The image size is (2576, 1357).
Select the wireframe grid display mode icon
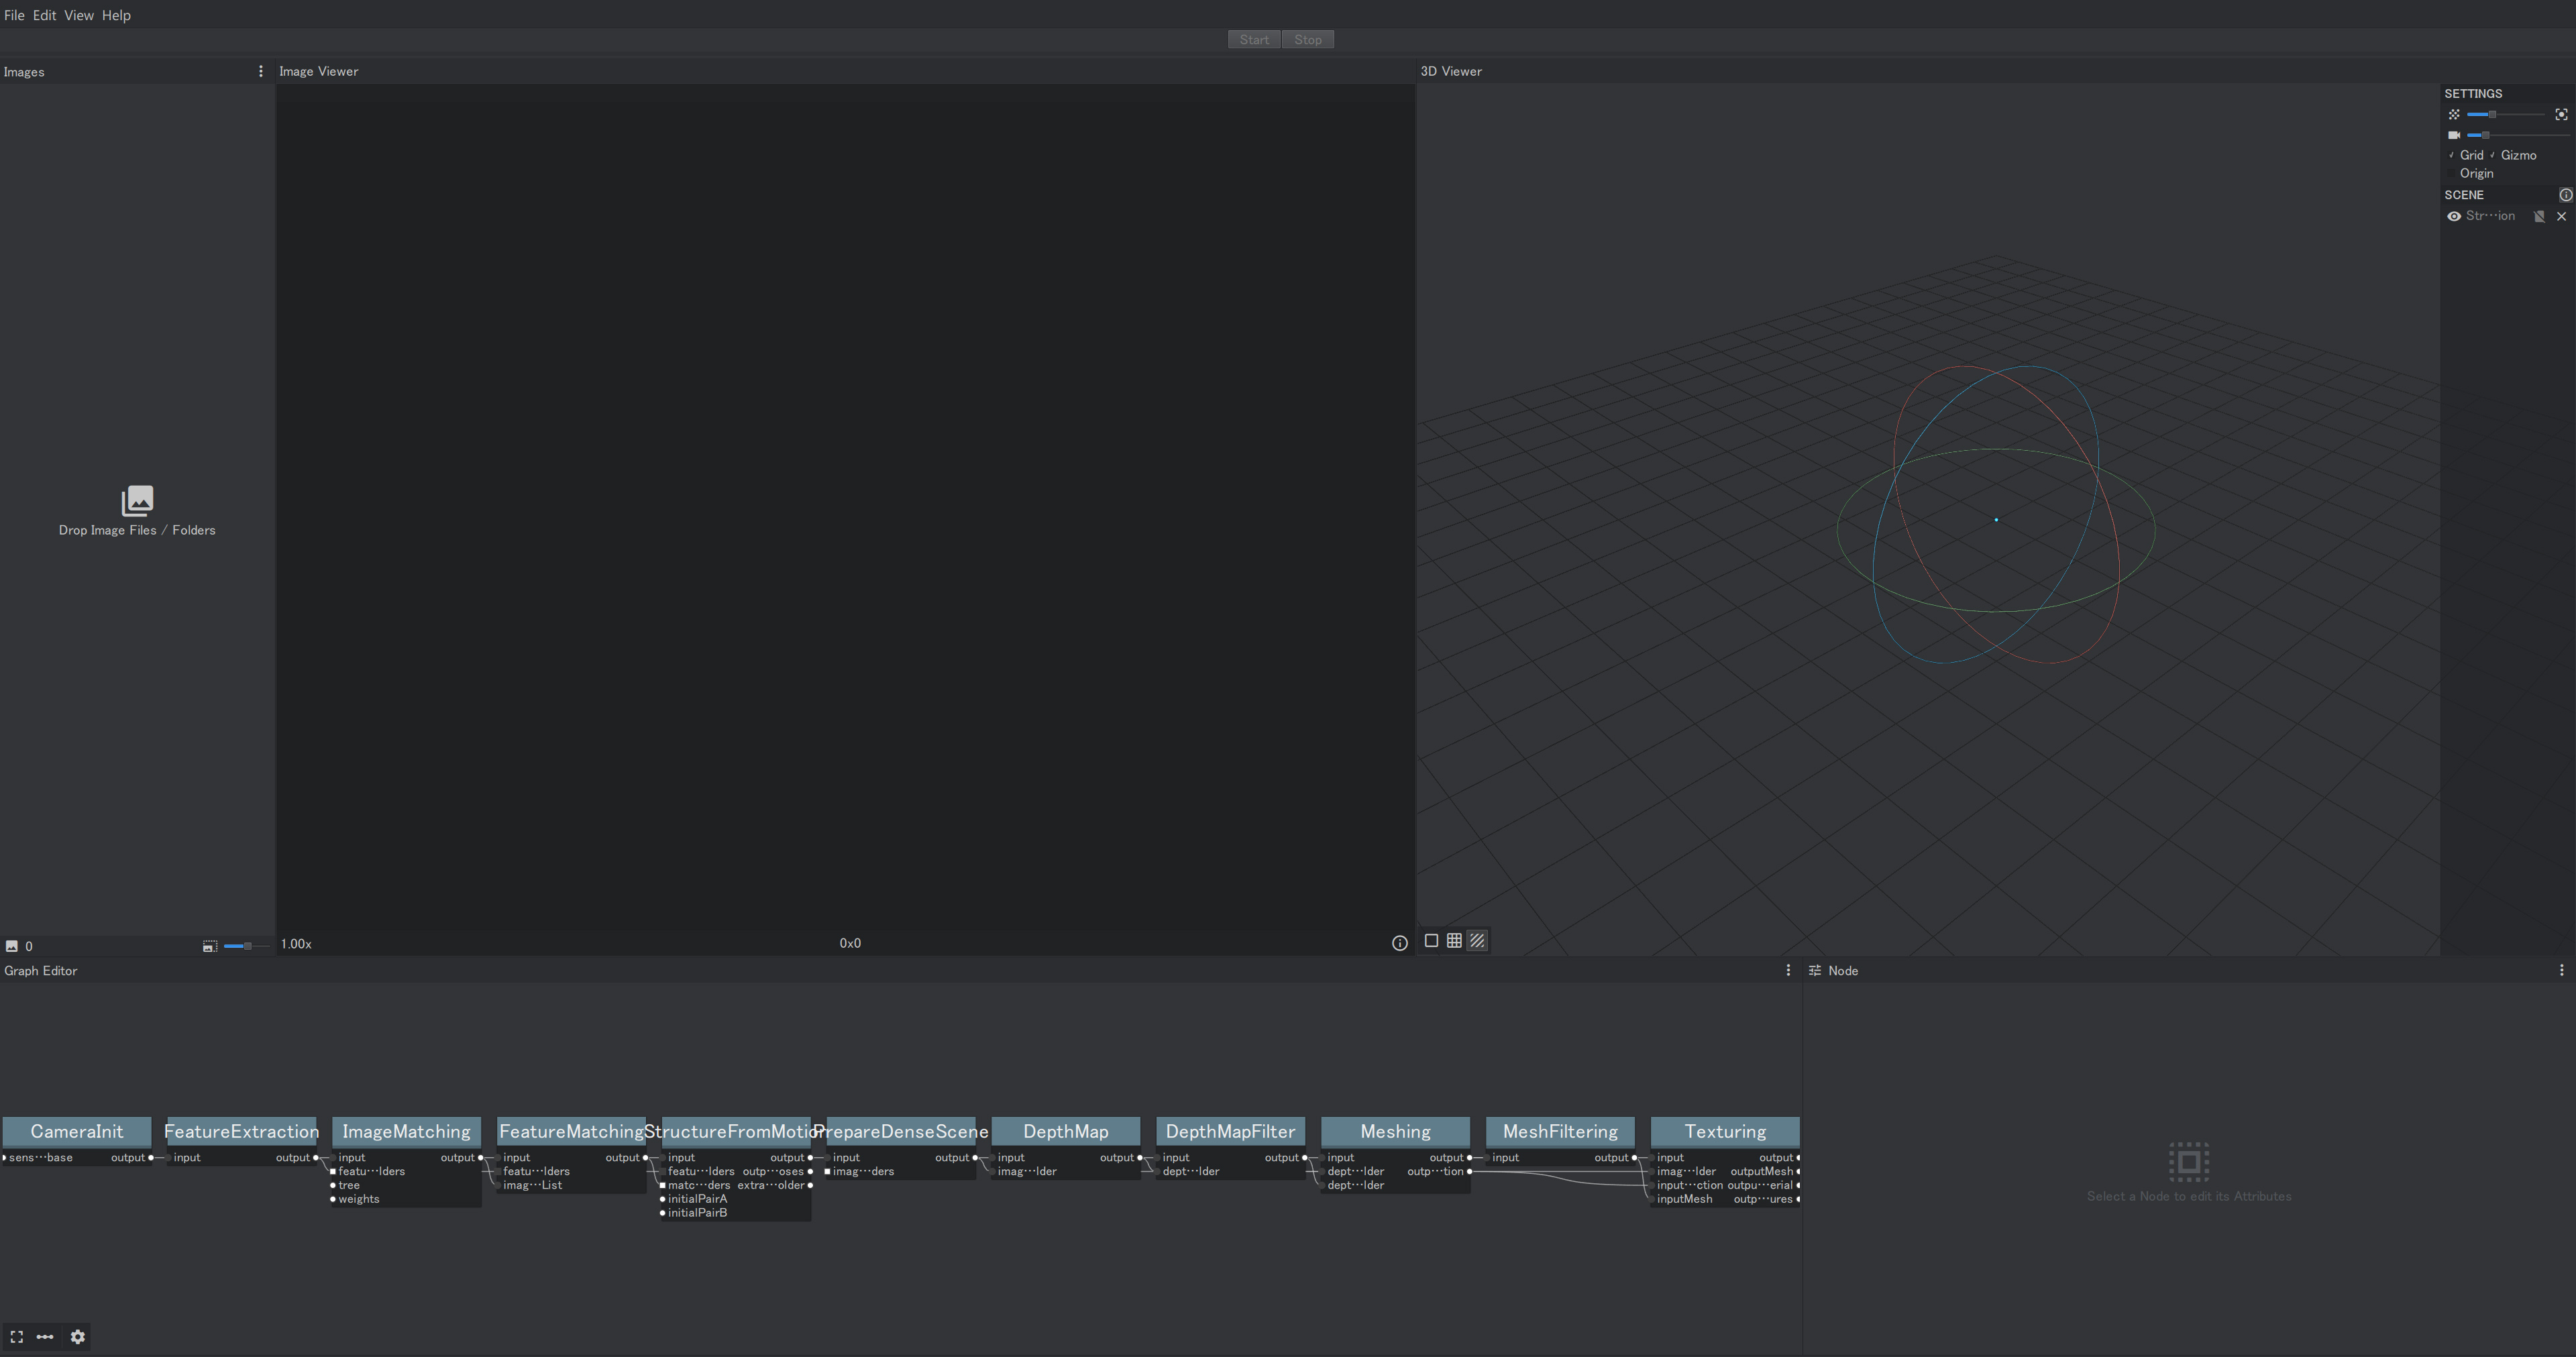click(x=1454, y=941)
